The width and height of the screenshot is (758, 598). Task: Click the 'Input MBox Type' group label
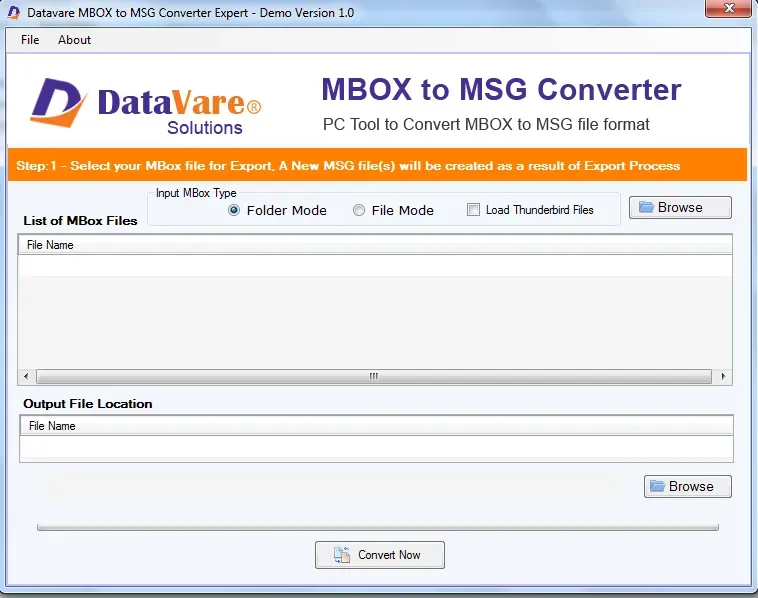tap(196, 193)
